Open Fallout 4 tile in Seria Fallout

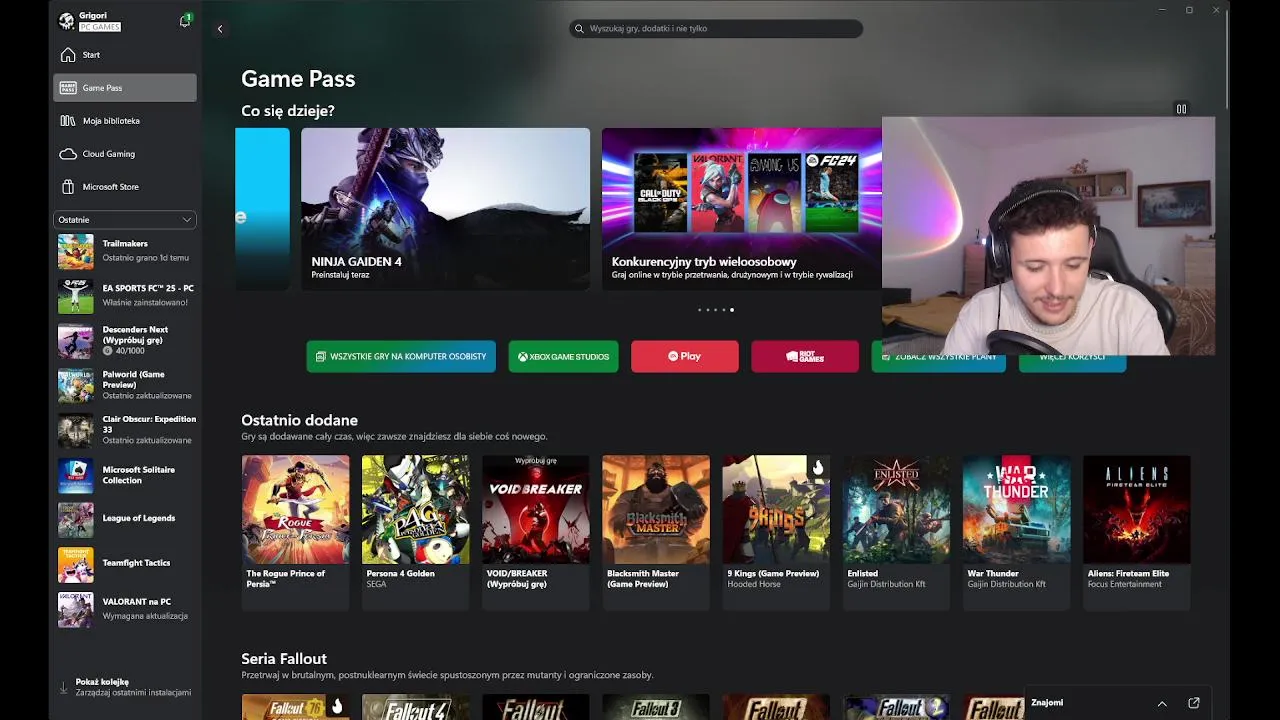416,707
